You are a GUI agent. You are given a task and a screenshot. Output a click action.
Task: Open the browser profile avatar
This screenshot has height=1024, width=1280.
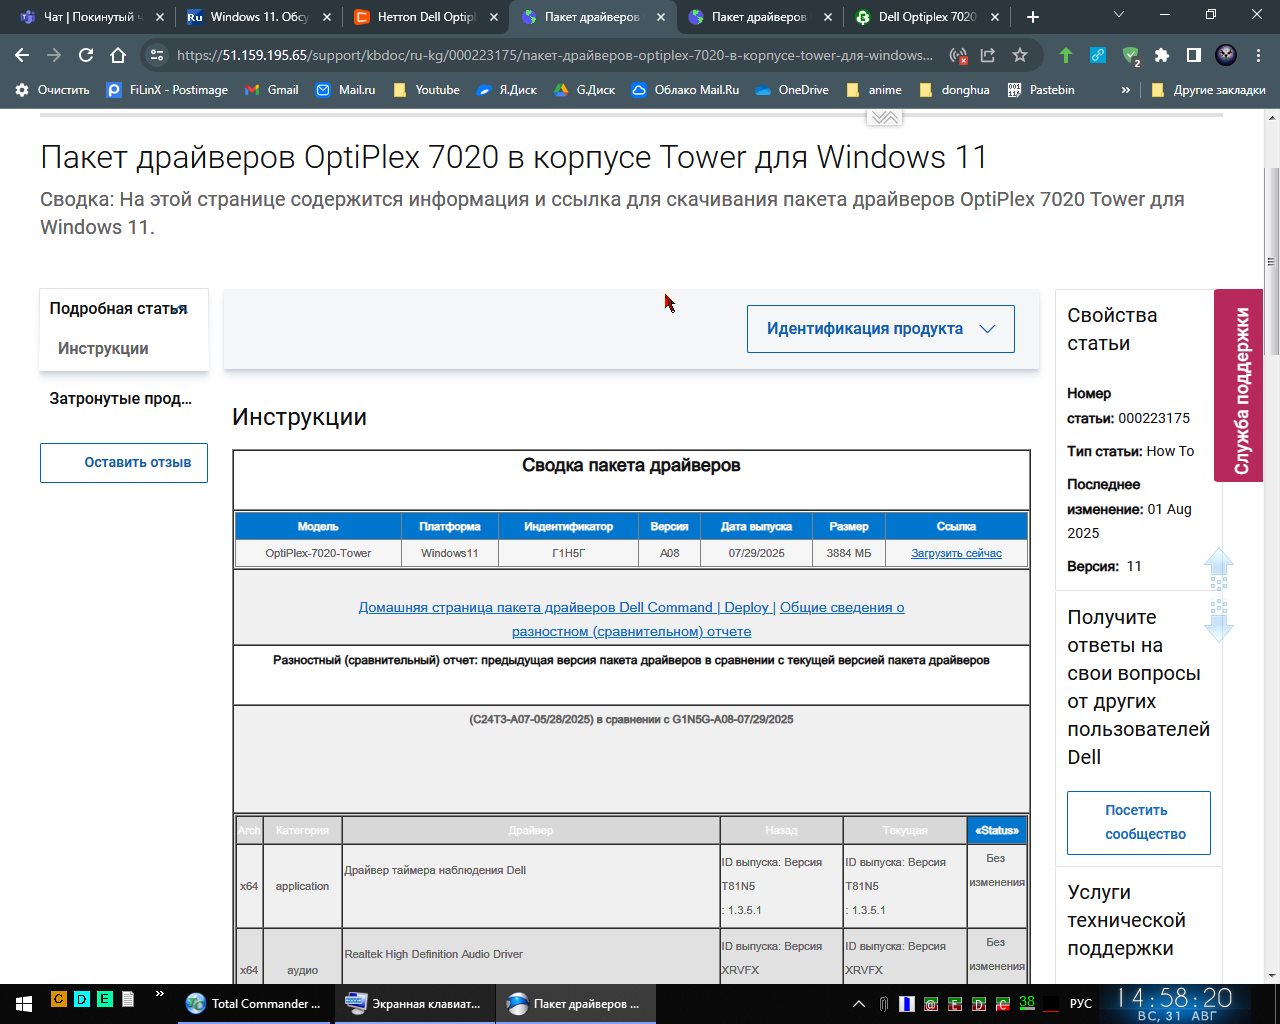tap(1226, 55)
